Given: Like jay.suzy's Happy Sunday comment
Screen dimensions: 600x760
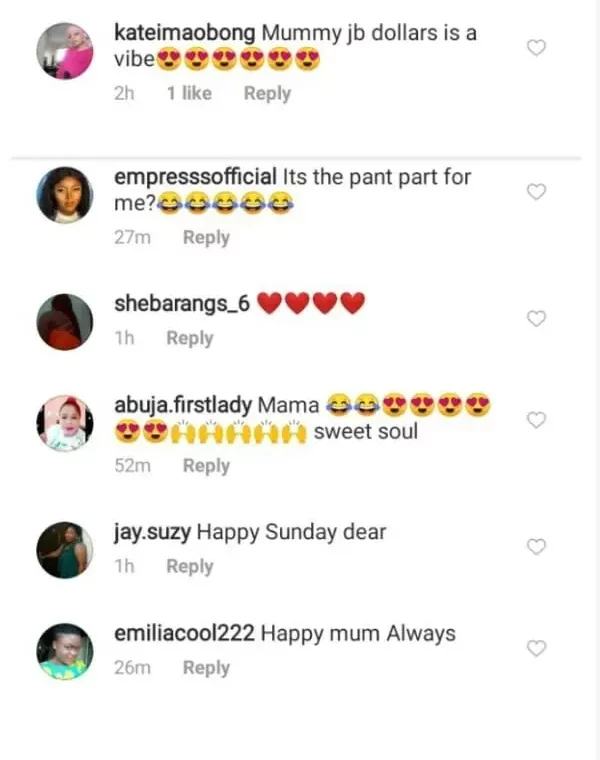Looking at the screenshot, I should pos(536,546).
